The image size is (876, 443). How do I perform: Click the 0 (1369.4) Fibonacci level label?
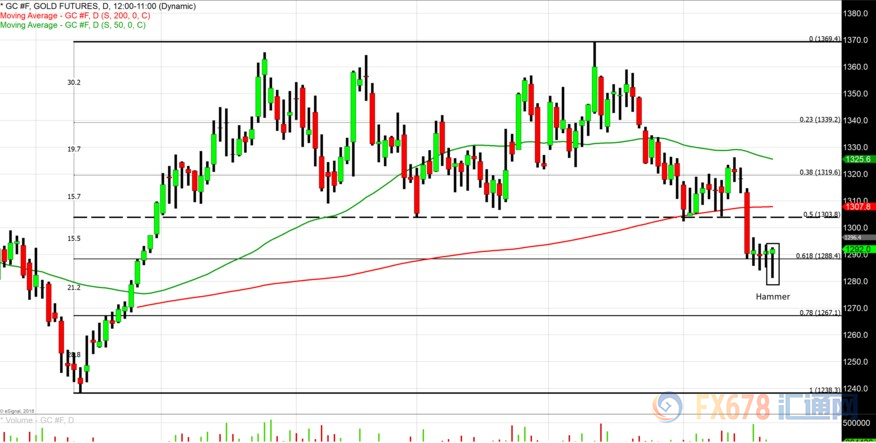pyautogui.click(x=823, y=40)
